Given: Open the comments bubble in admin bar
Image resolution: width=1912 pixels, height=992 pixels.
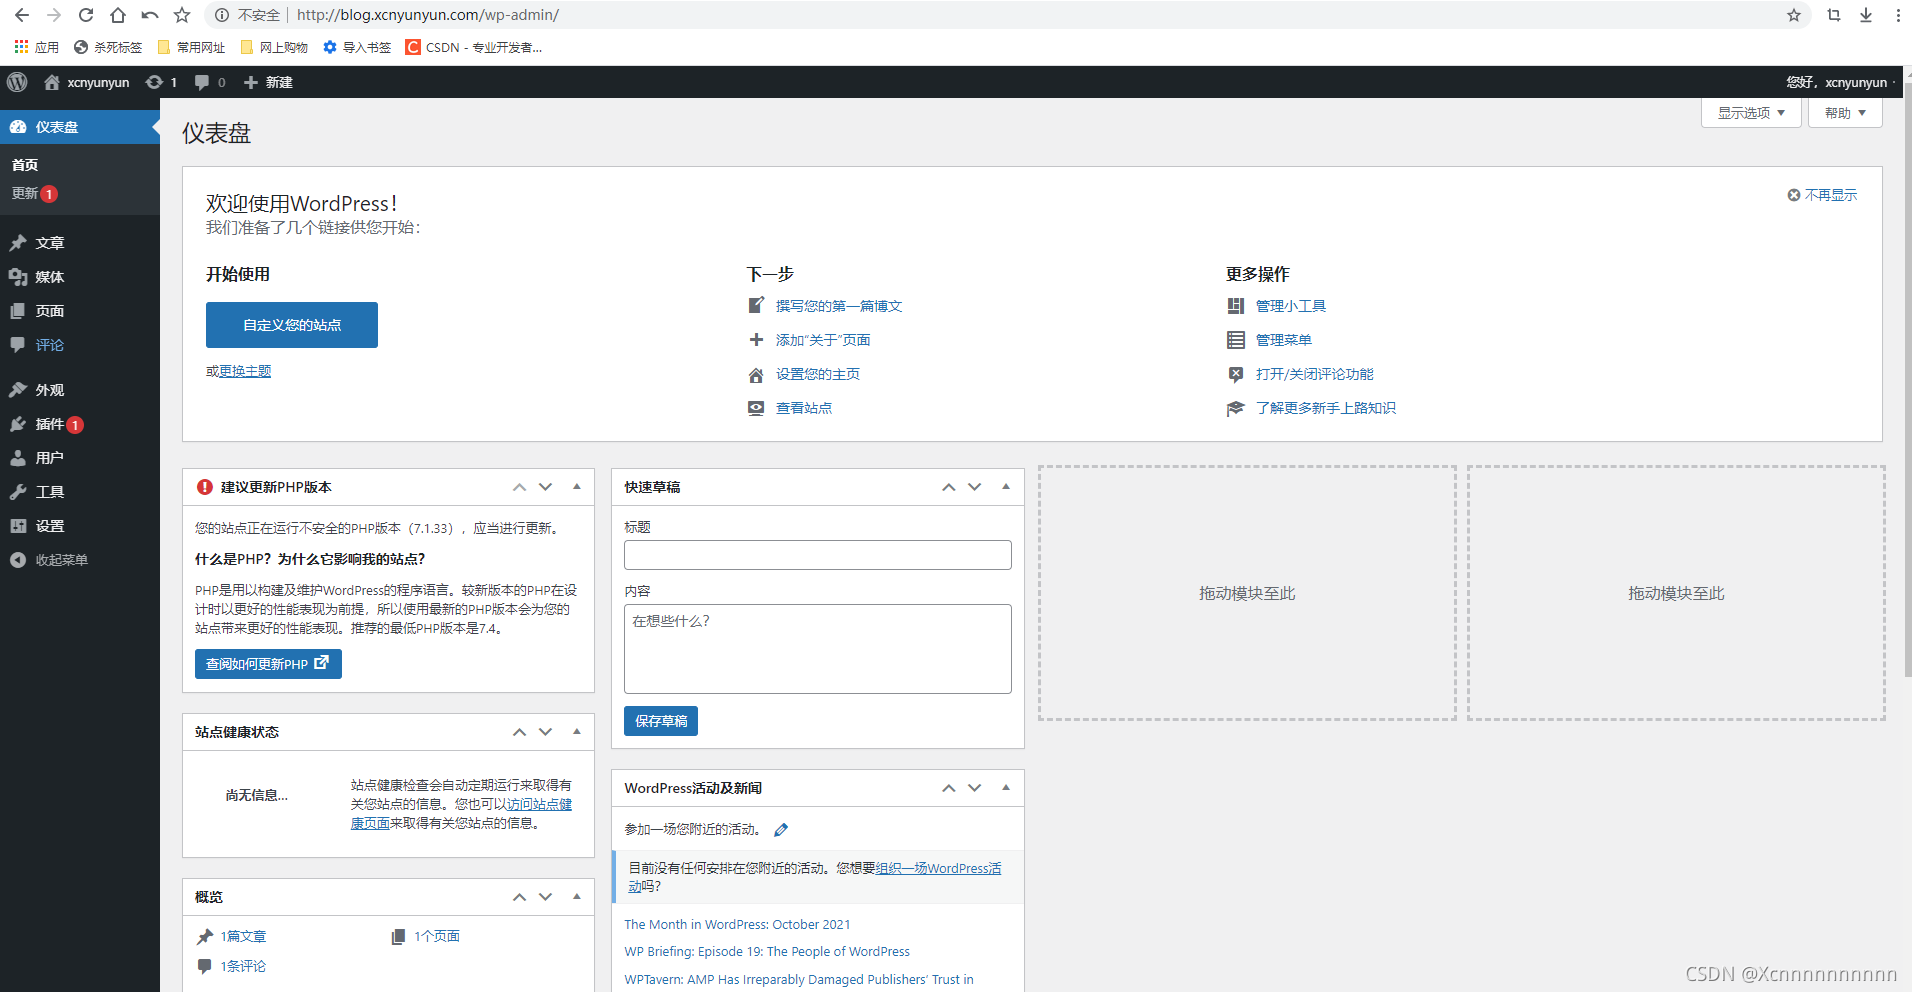Looking at the screenshot, I should click(x=202, y=82).
